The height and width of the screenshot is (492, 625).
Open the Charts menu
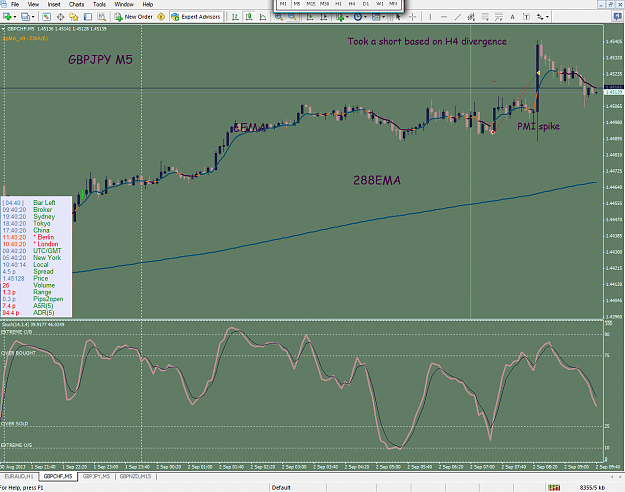coord(76,4)
